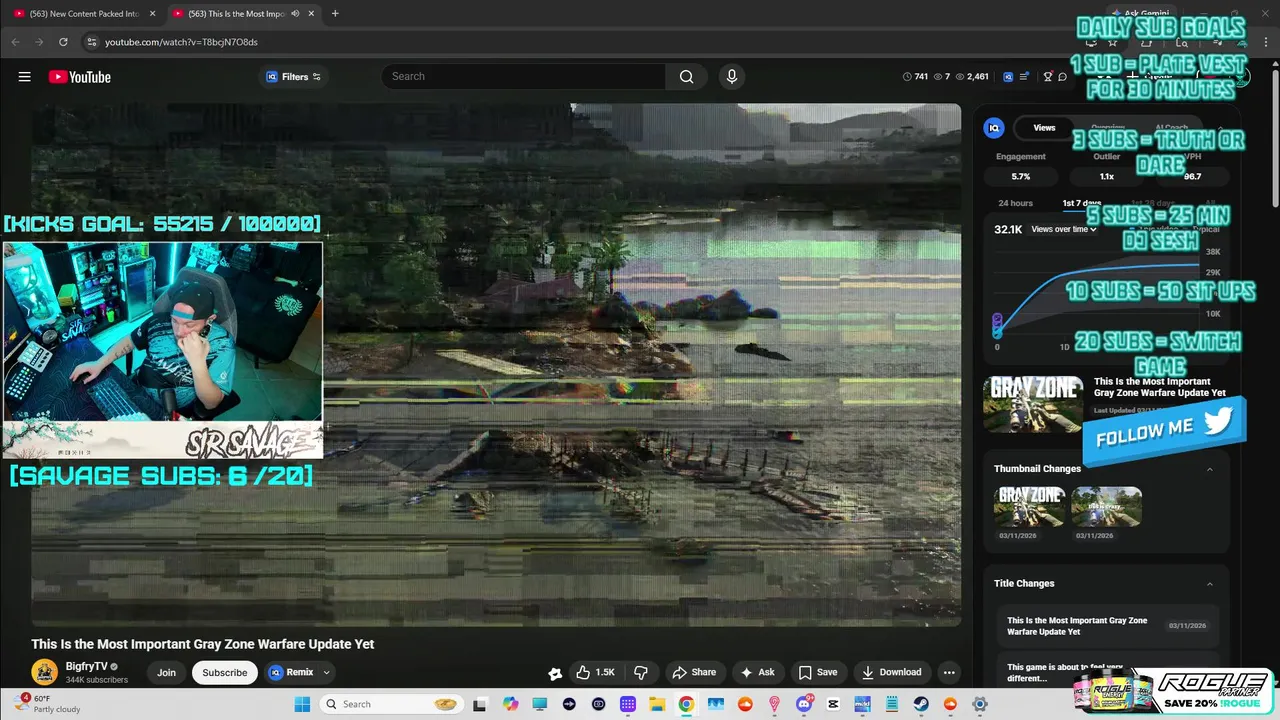Click the BigfryTV channel avatar
This screenshot has width=1280, height=720.
point(44,672)
